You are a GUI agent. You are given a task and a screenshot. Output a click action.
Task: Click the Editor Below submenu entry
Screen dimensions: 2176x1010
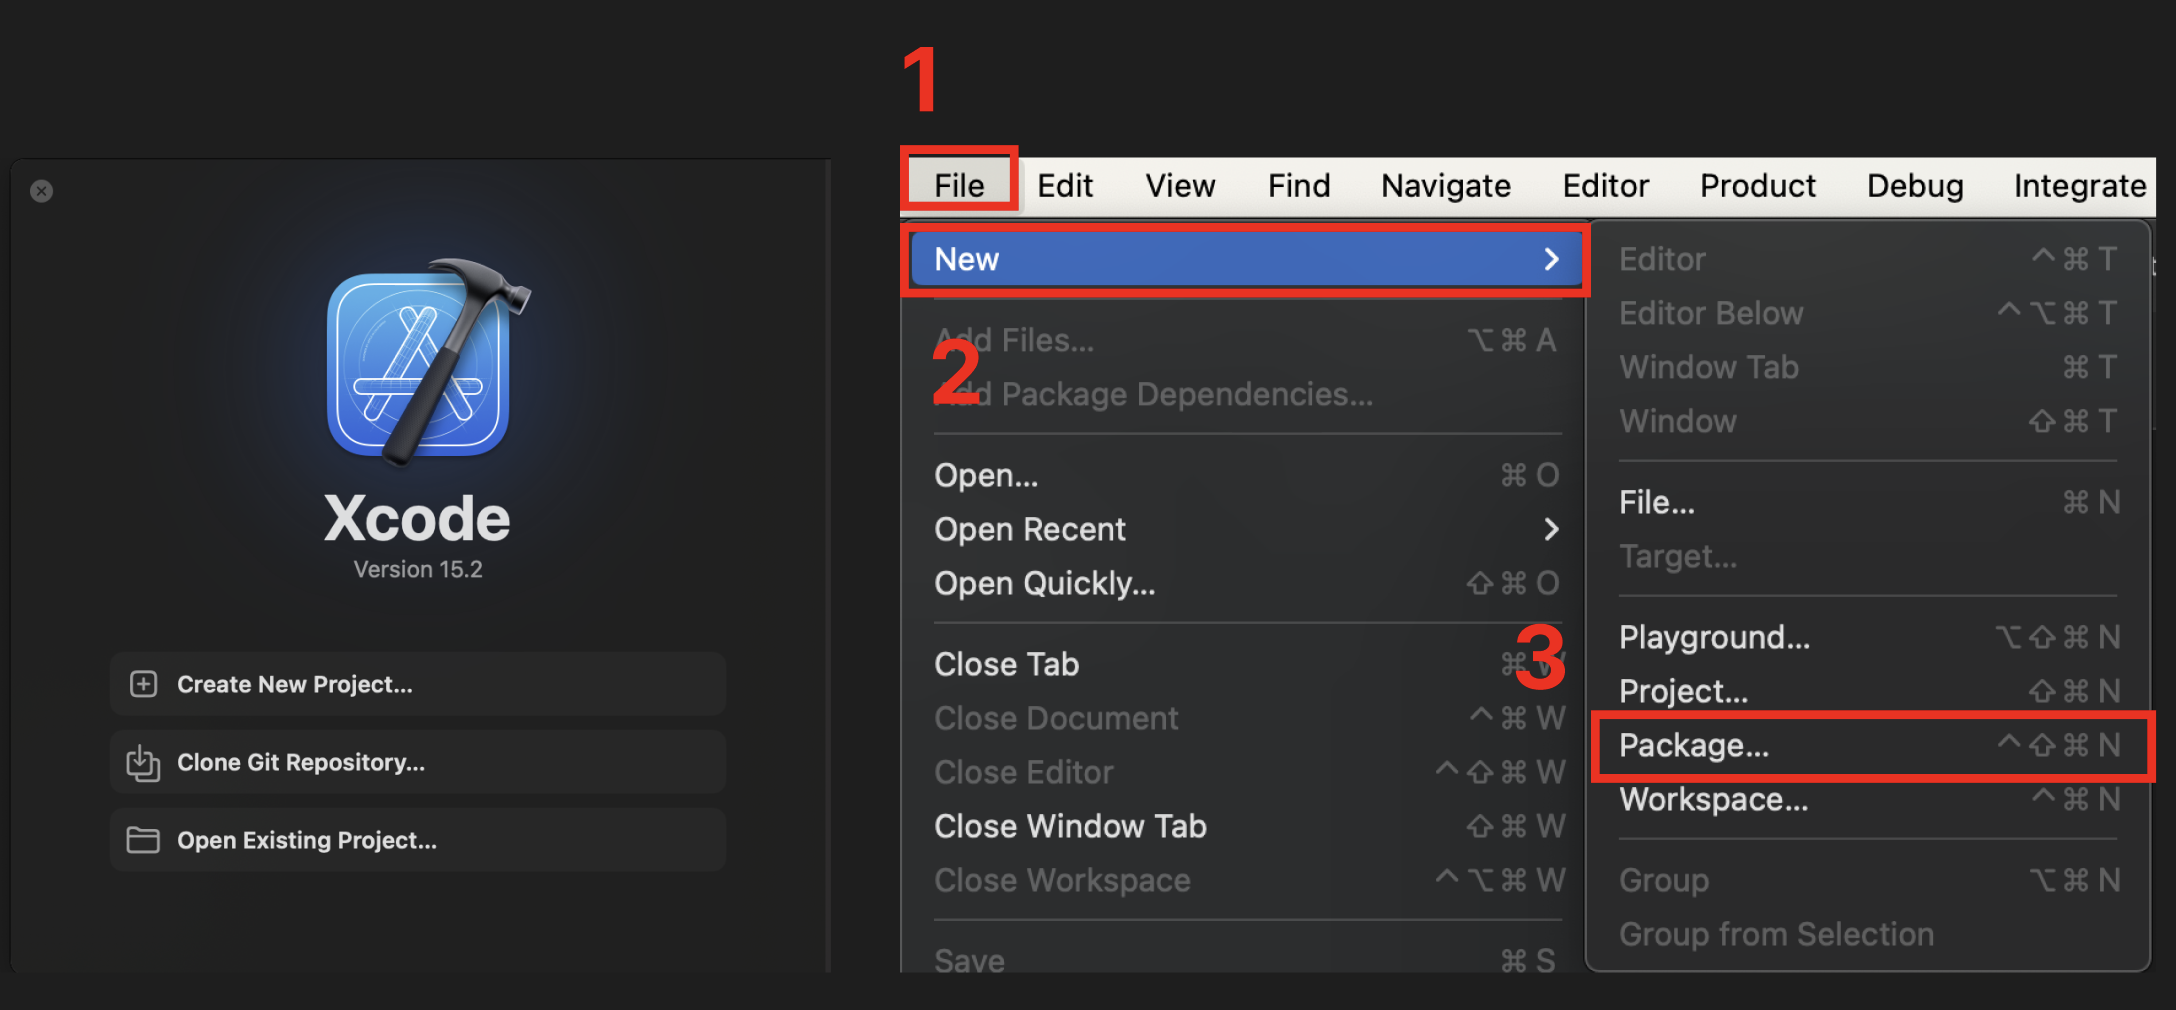tap(1868, 313)
